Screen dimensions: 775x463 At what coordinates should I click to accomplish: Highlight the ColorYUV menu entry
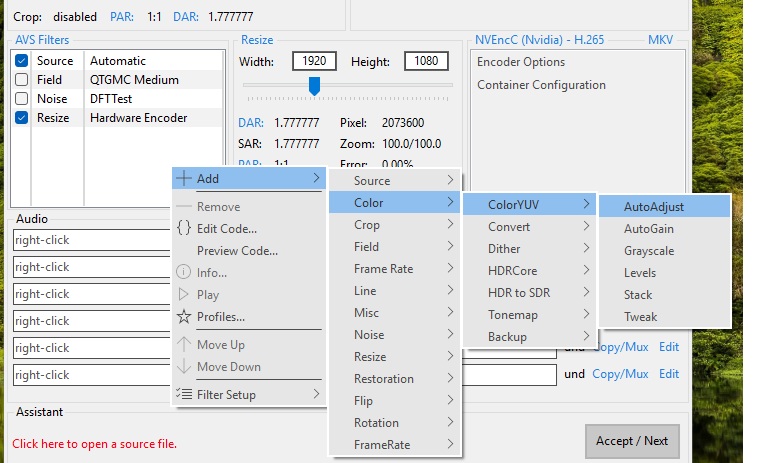529,204
